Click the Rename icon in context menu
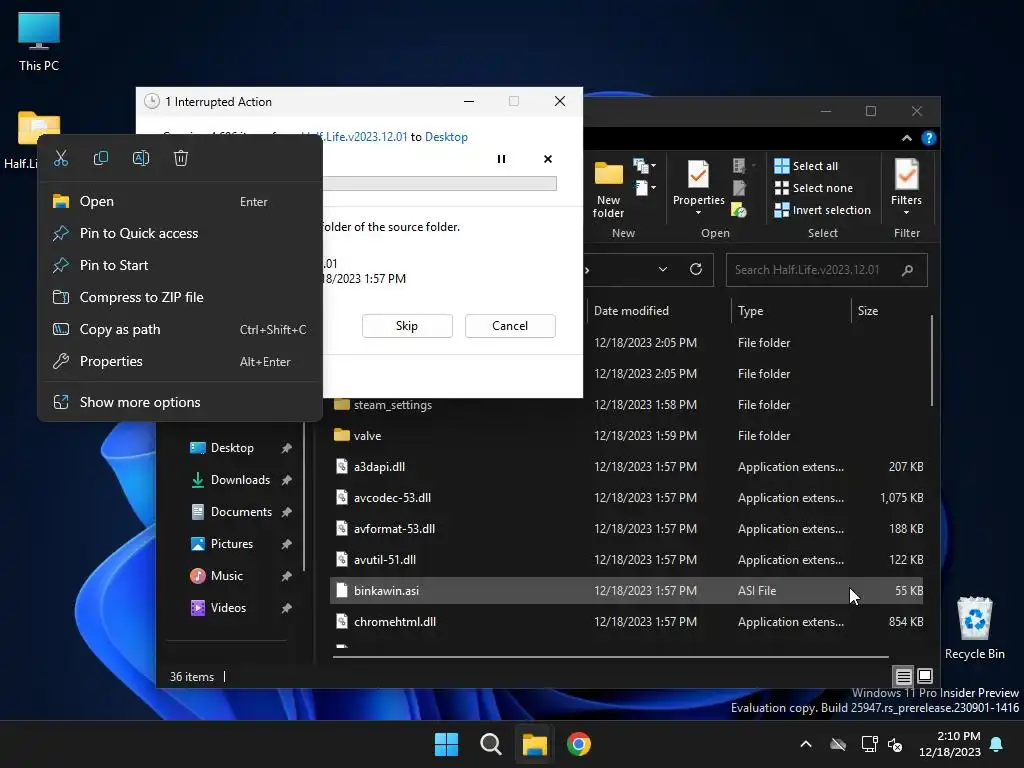Image resolution: width=1024 pixels, height=768 pixels. [x=141, y=158]
